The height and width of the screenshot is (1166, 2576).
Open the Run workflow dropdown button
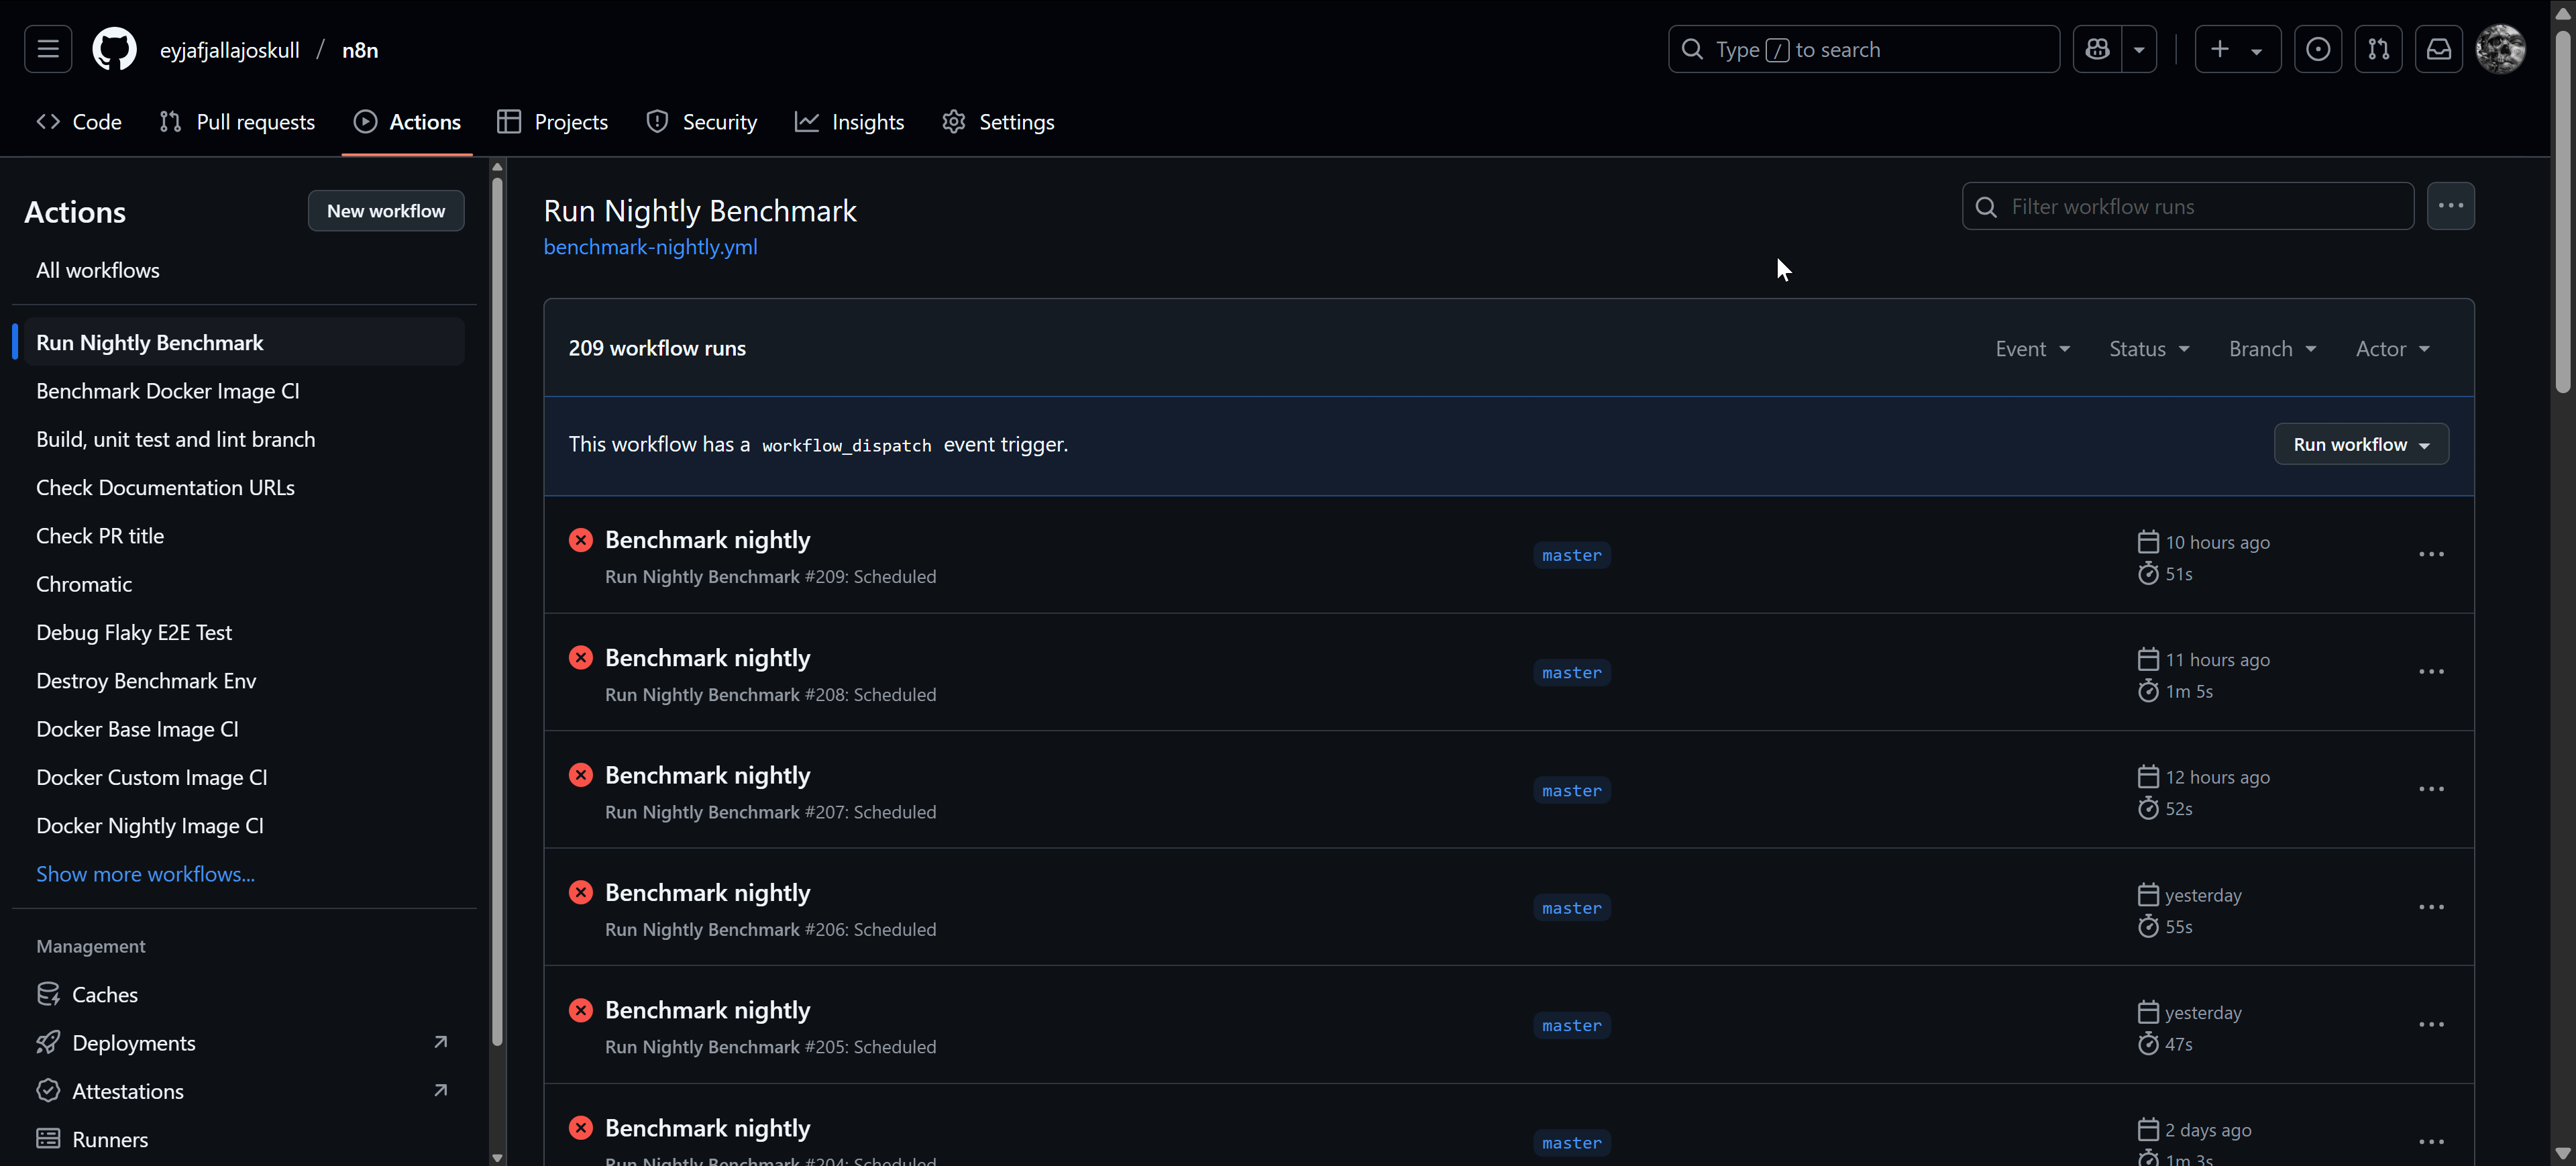click(x=2361, y=444)
